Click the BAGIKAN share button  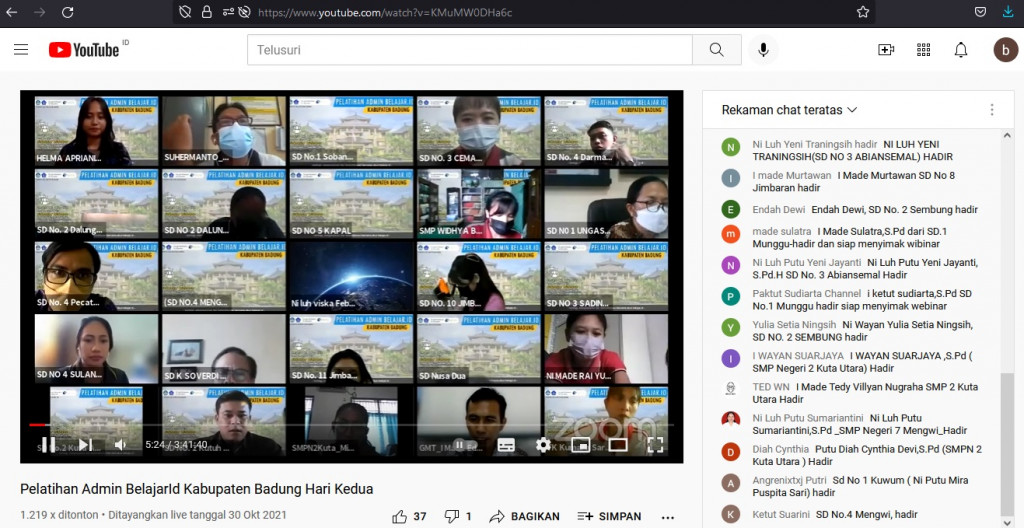click(524, 516)
